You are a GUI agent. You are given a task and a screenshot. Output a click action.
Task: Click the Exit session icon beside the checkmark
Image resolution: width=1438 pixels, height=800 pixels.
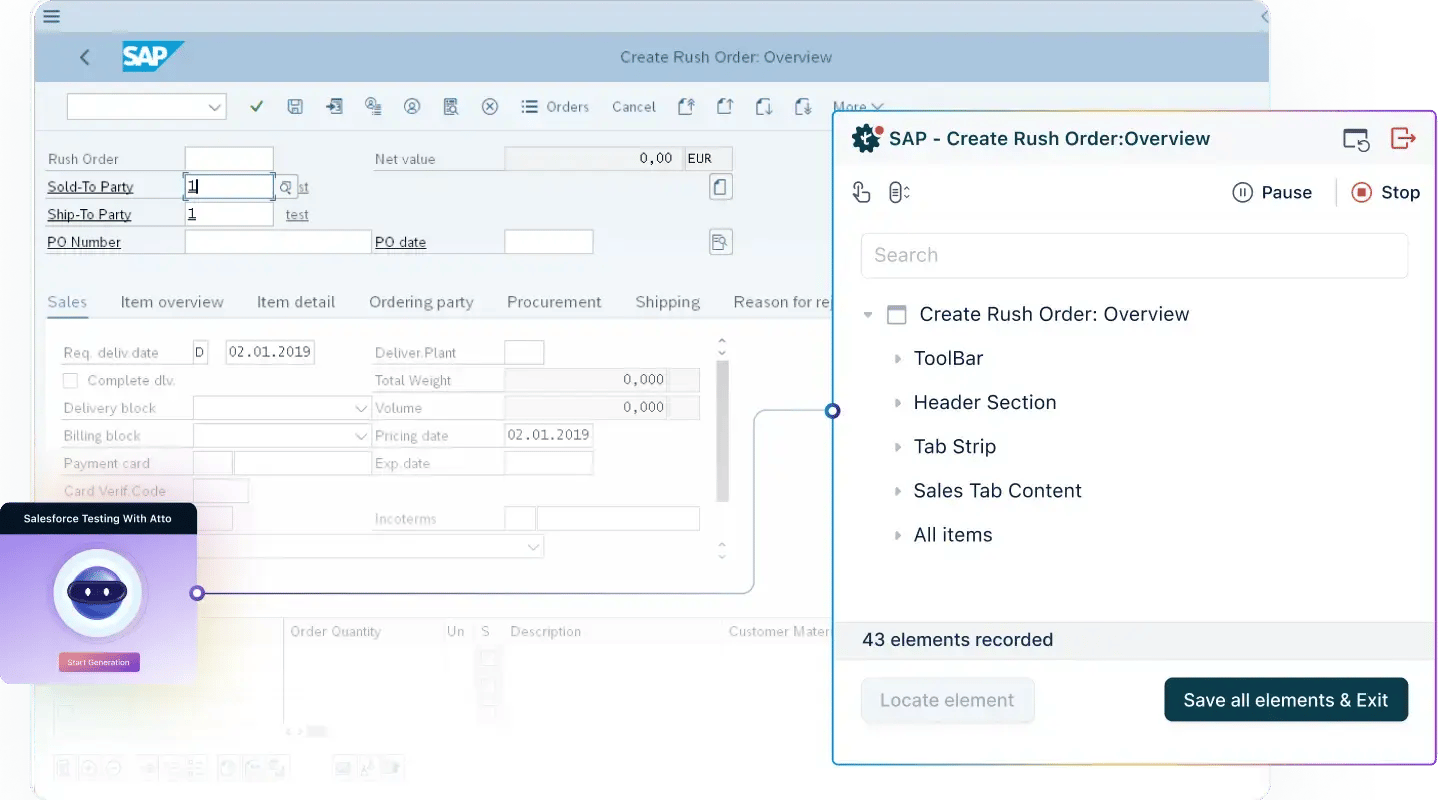334,106
